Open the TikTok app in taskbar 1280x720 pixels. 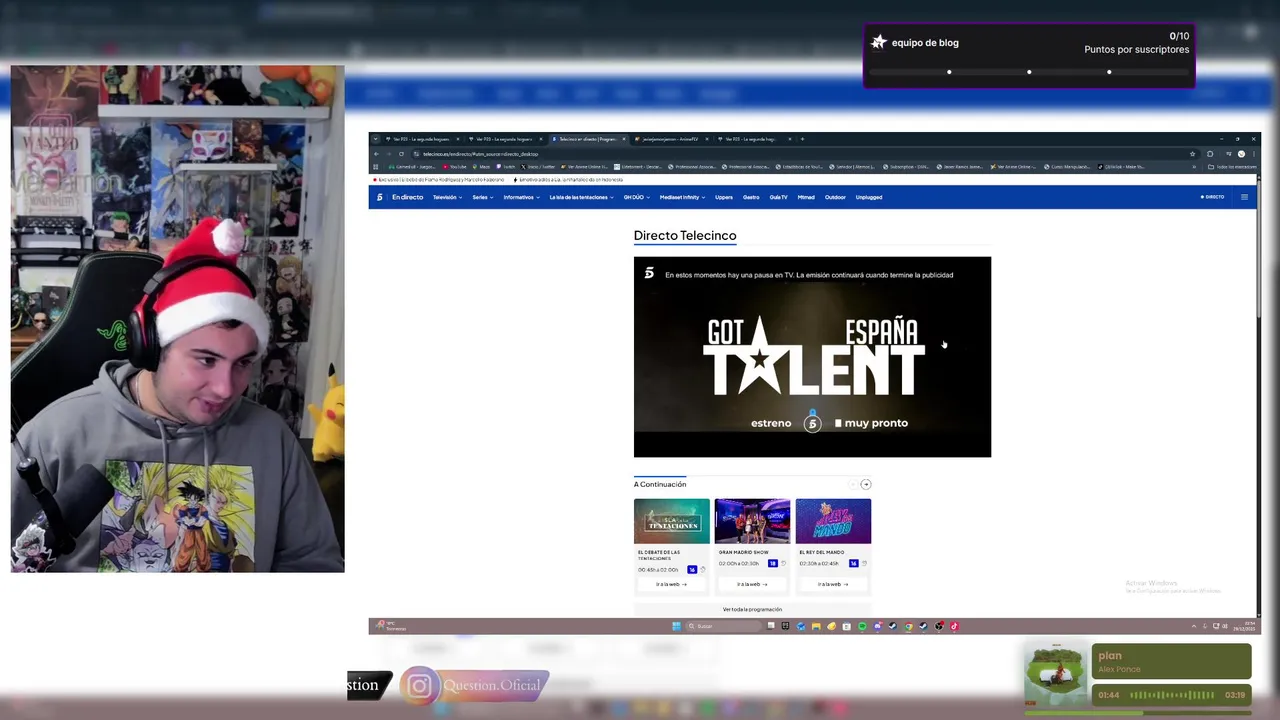click(954, 626)
